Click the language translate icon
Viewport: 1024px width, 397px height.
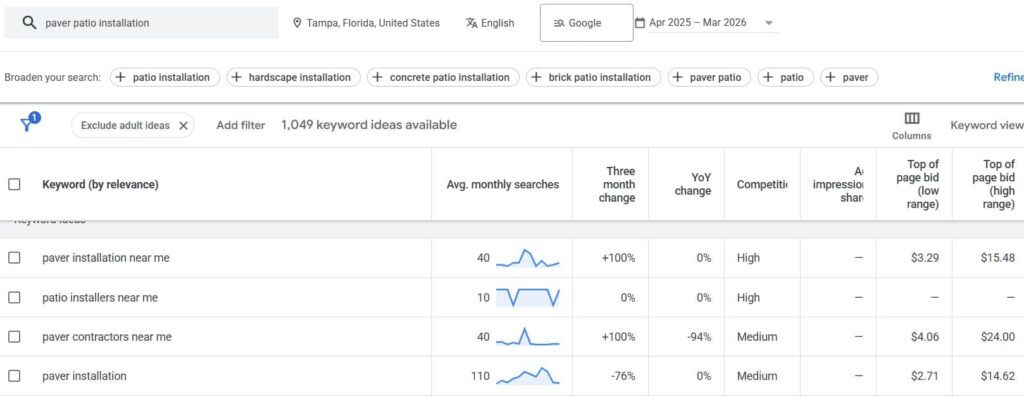pos(472,23)
